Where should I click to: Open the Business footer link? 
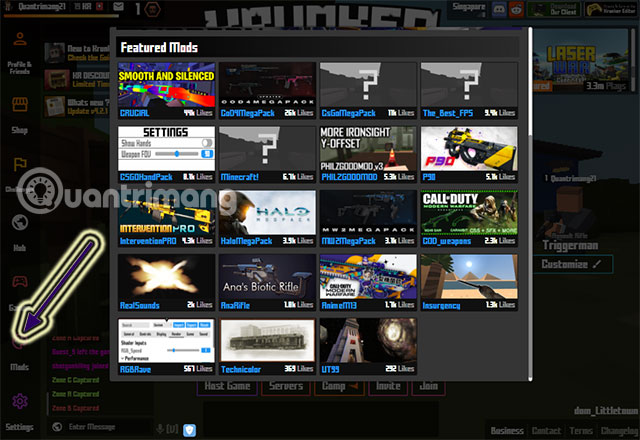[507, 431]
